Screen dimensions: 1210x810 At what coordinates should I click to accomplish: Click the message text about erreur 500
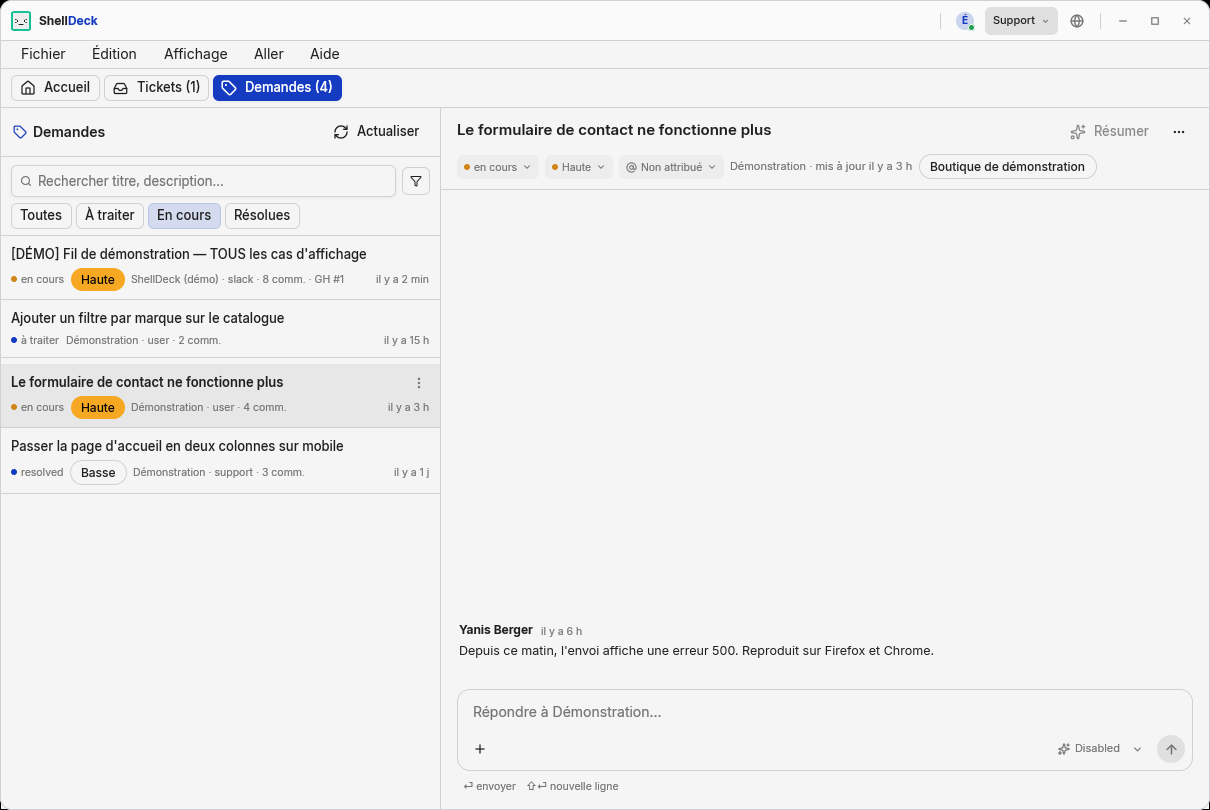(696, 651)
